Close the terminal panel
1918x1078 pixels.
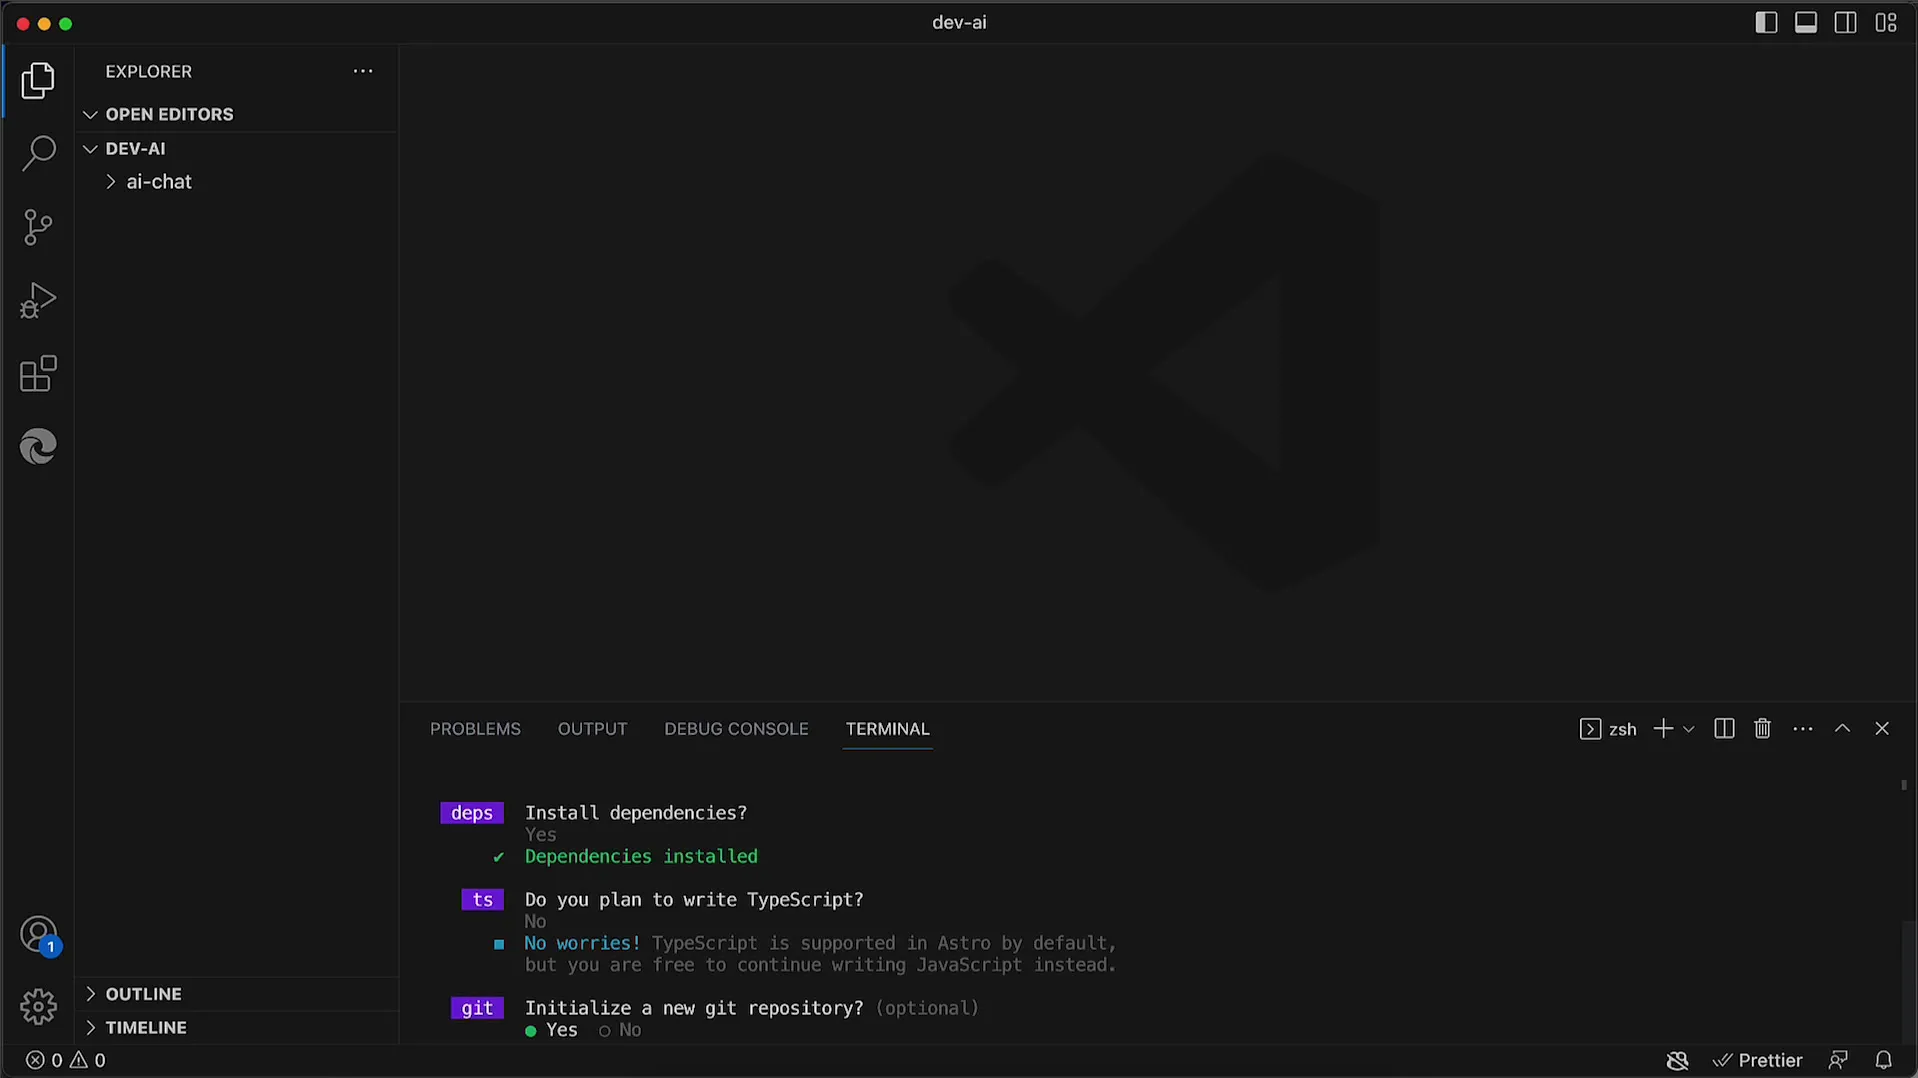(1882, 729)
